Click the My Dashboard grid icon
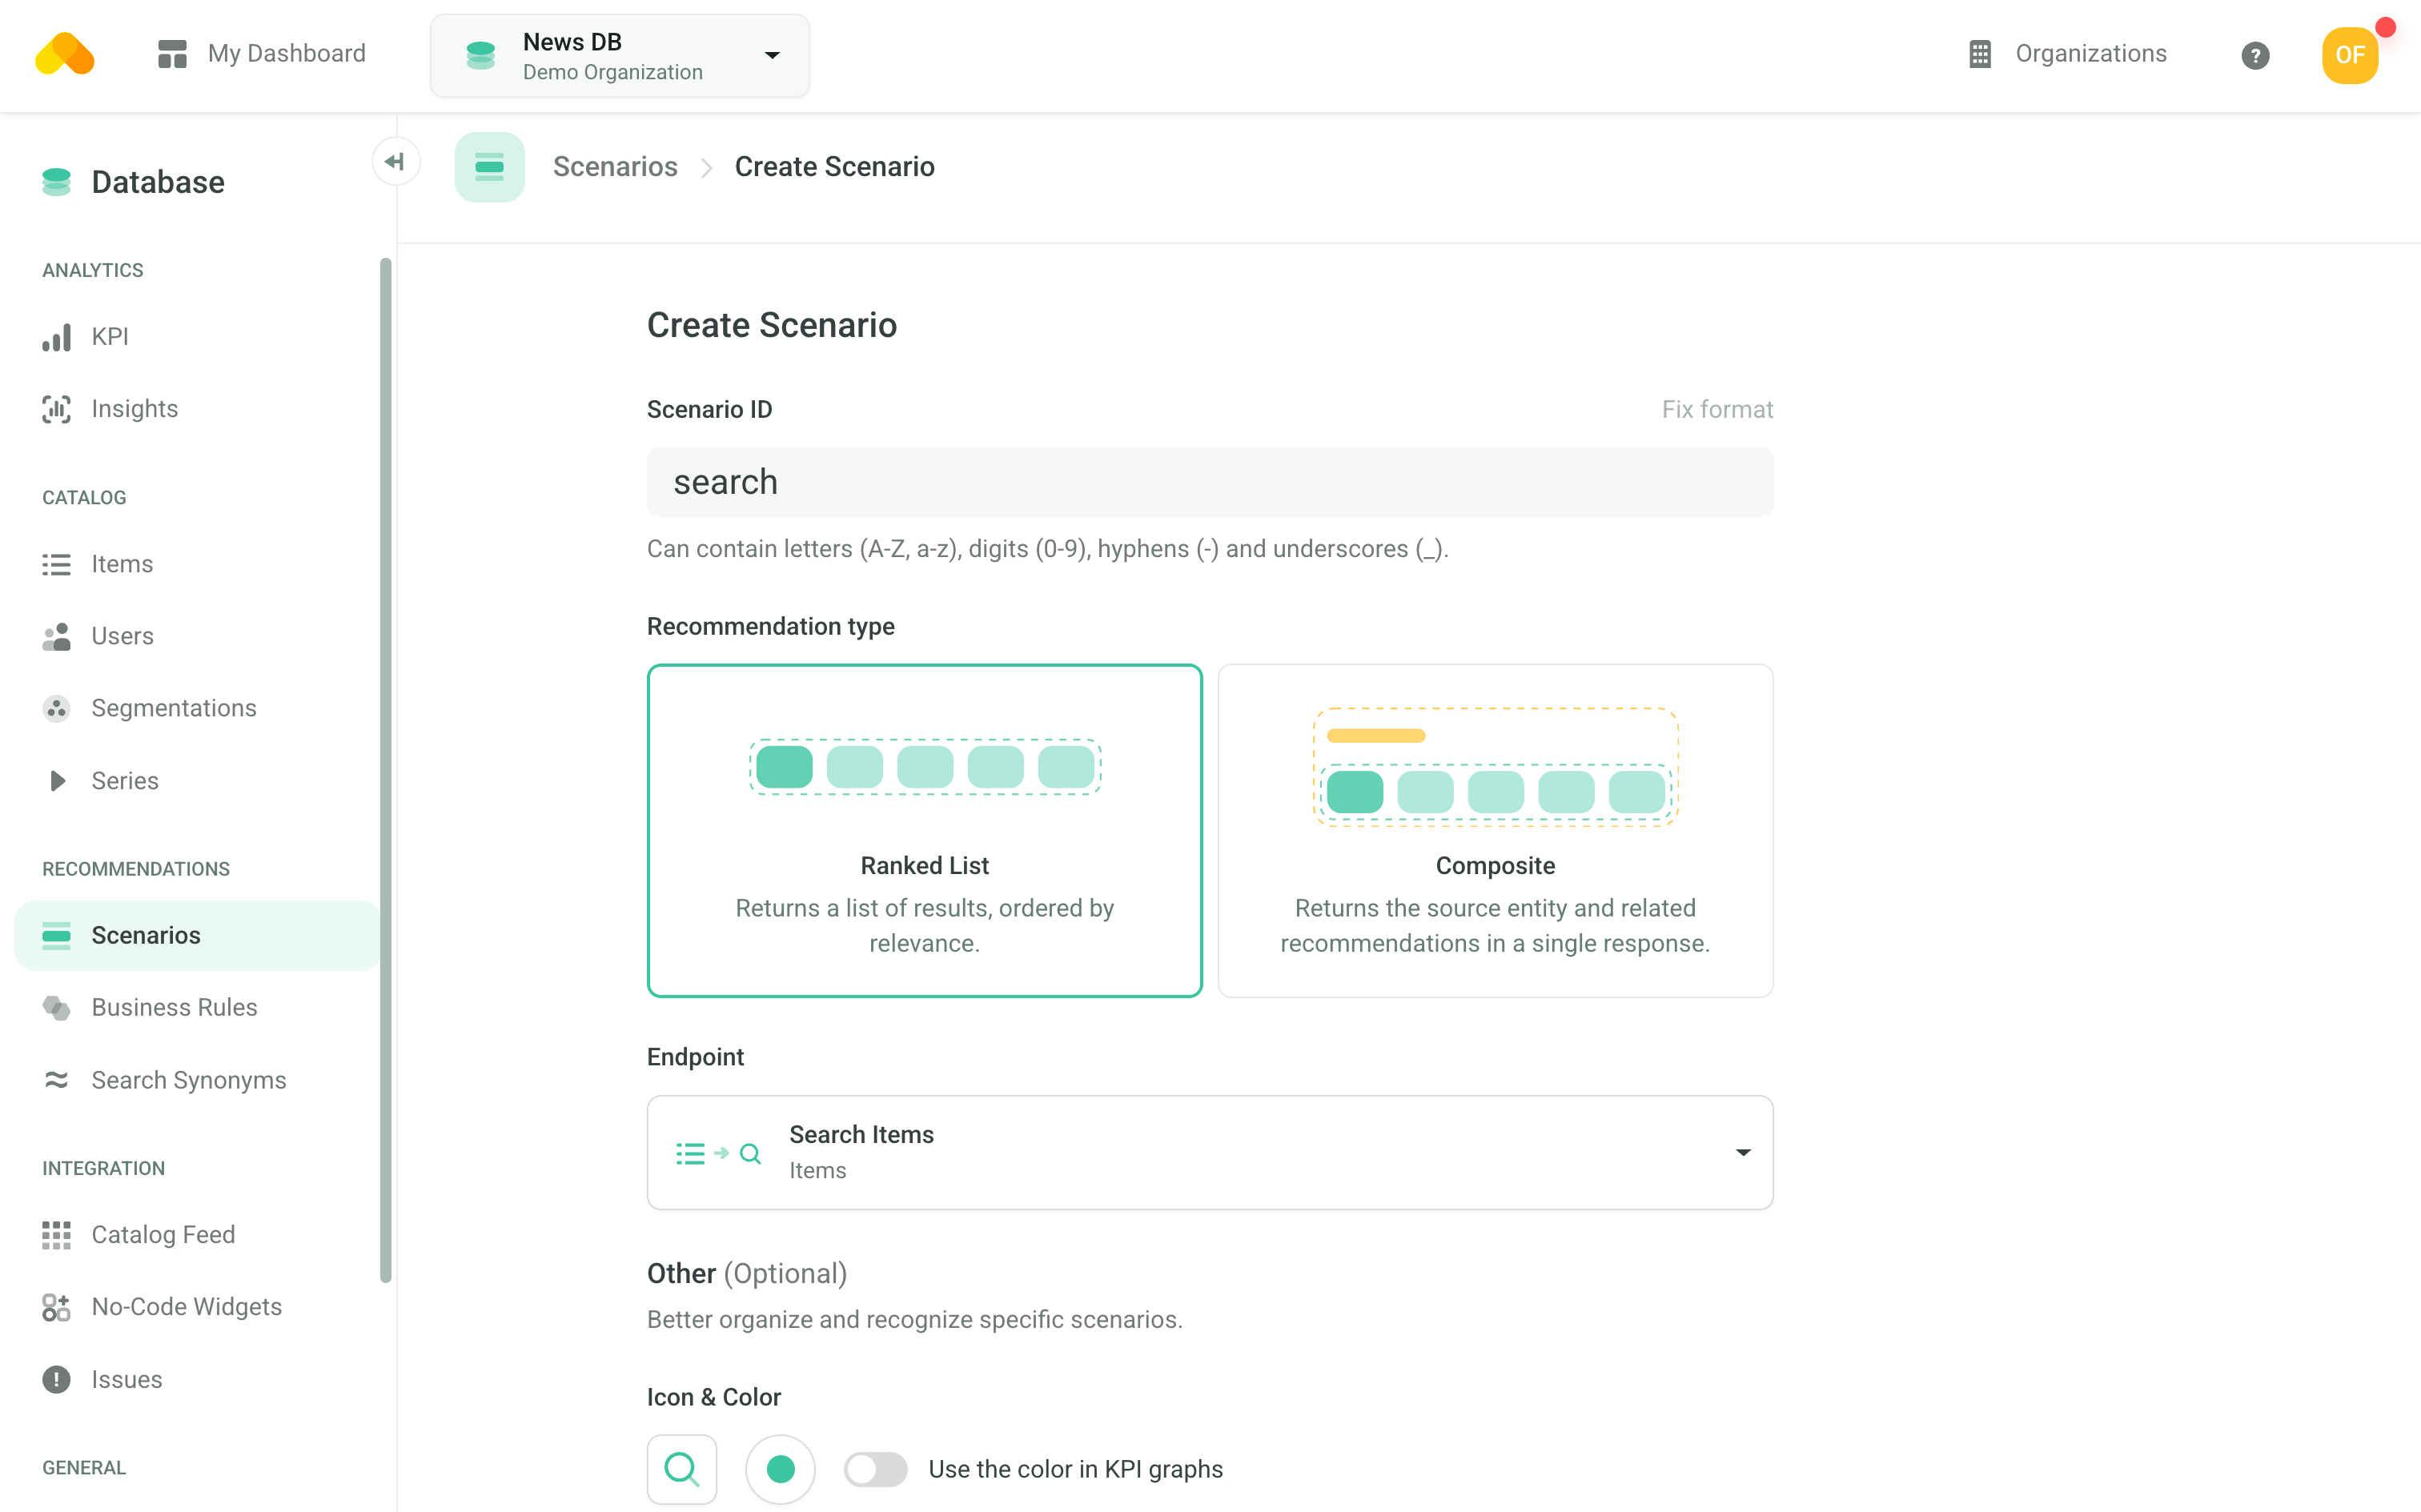Screen dimensions: 2421x1512 click(x=172, y=54)
